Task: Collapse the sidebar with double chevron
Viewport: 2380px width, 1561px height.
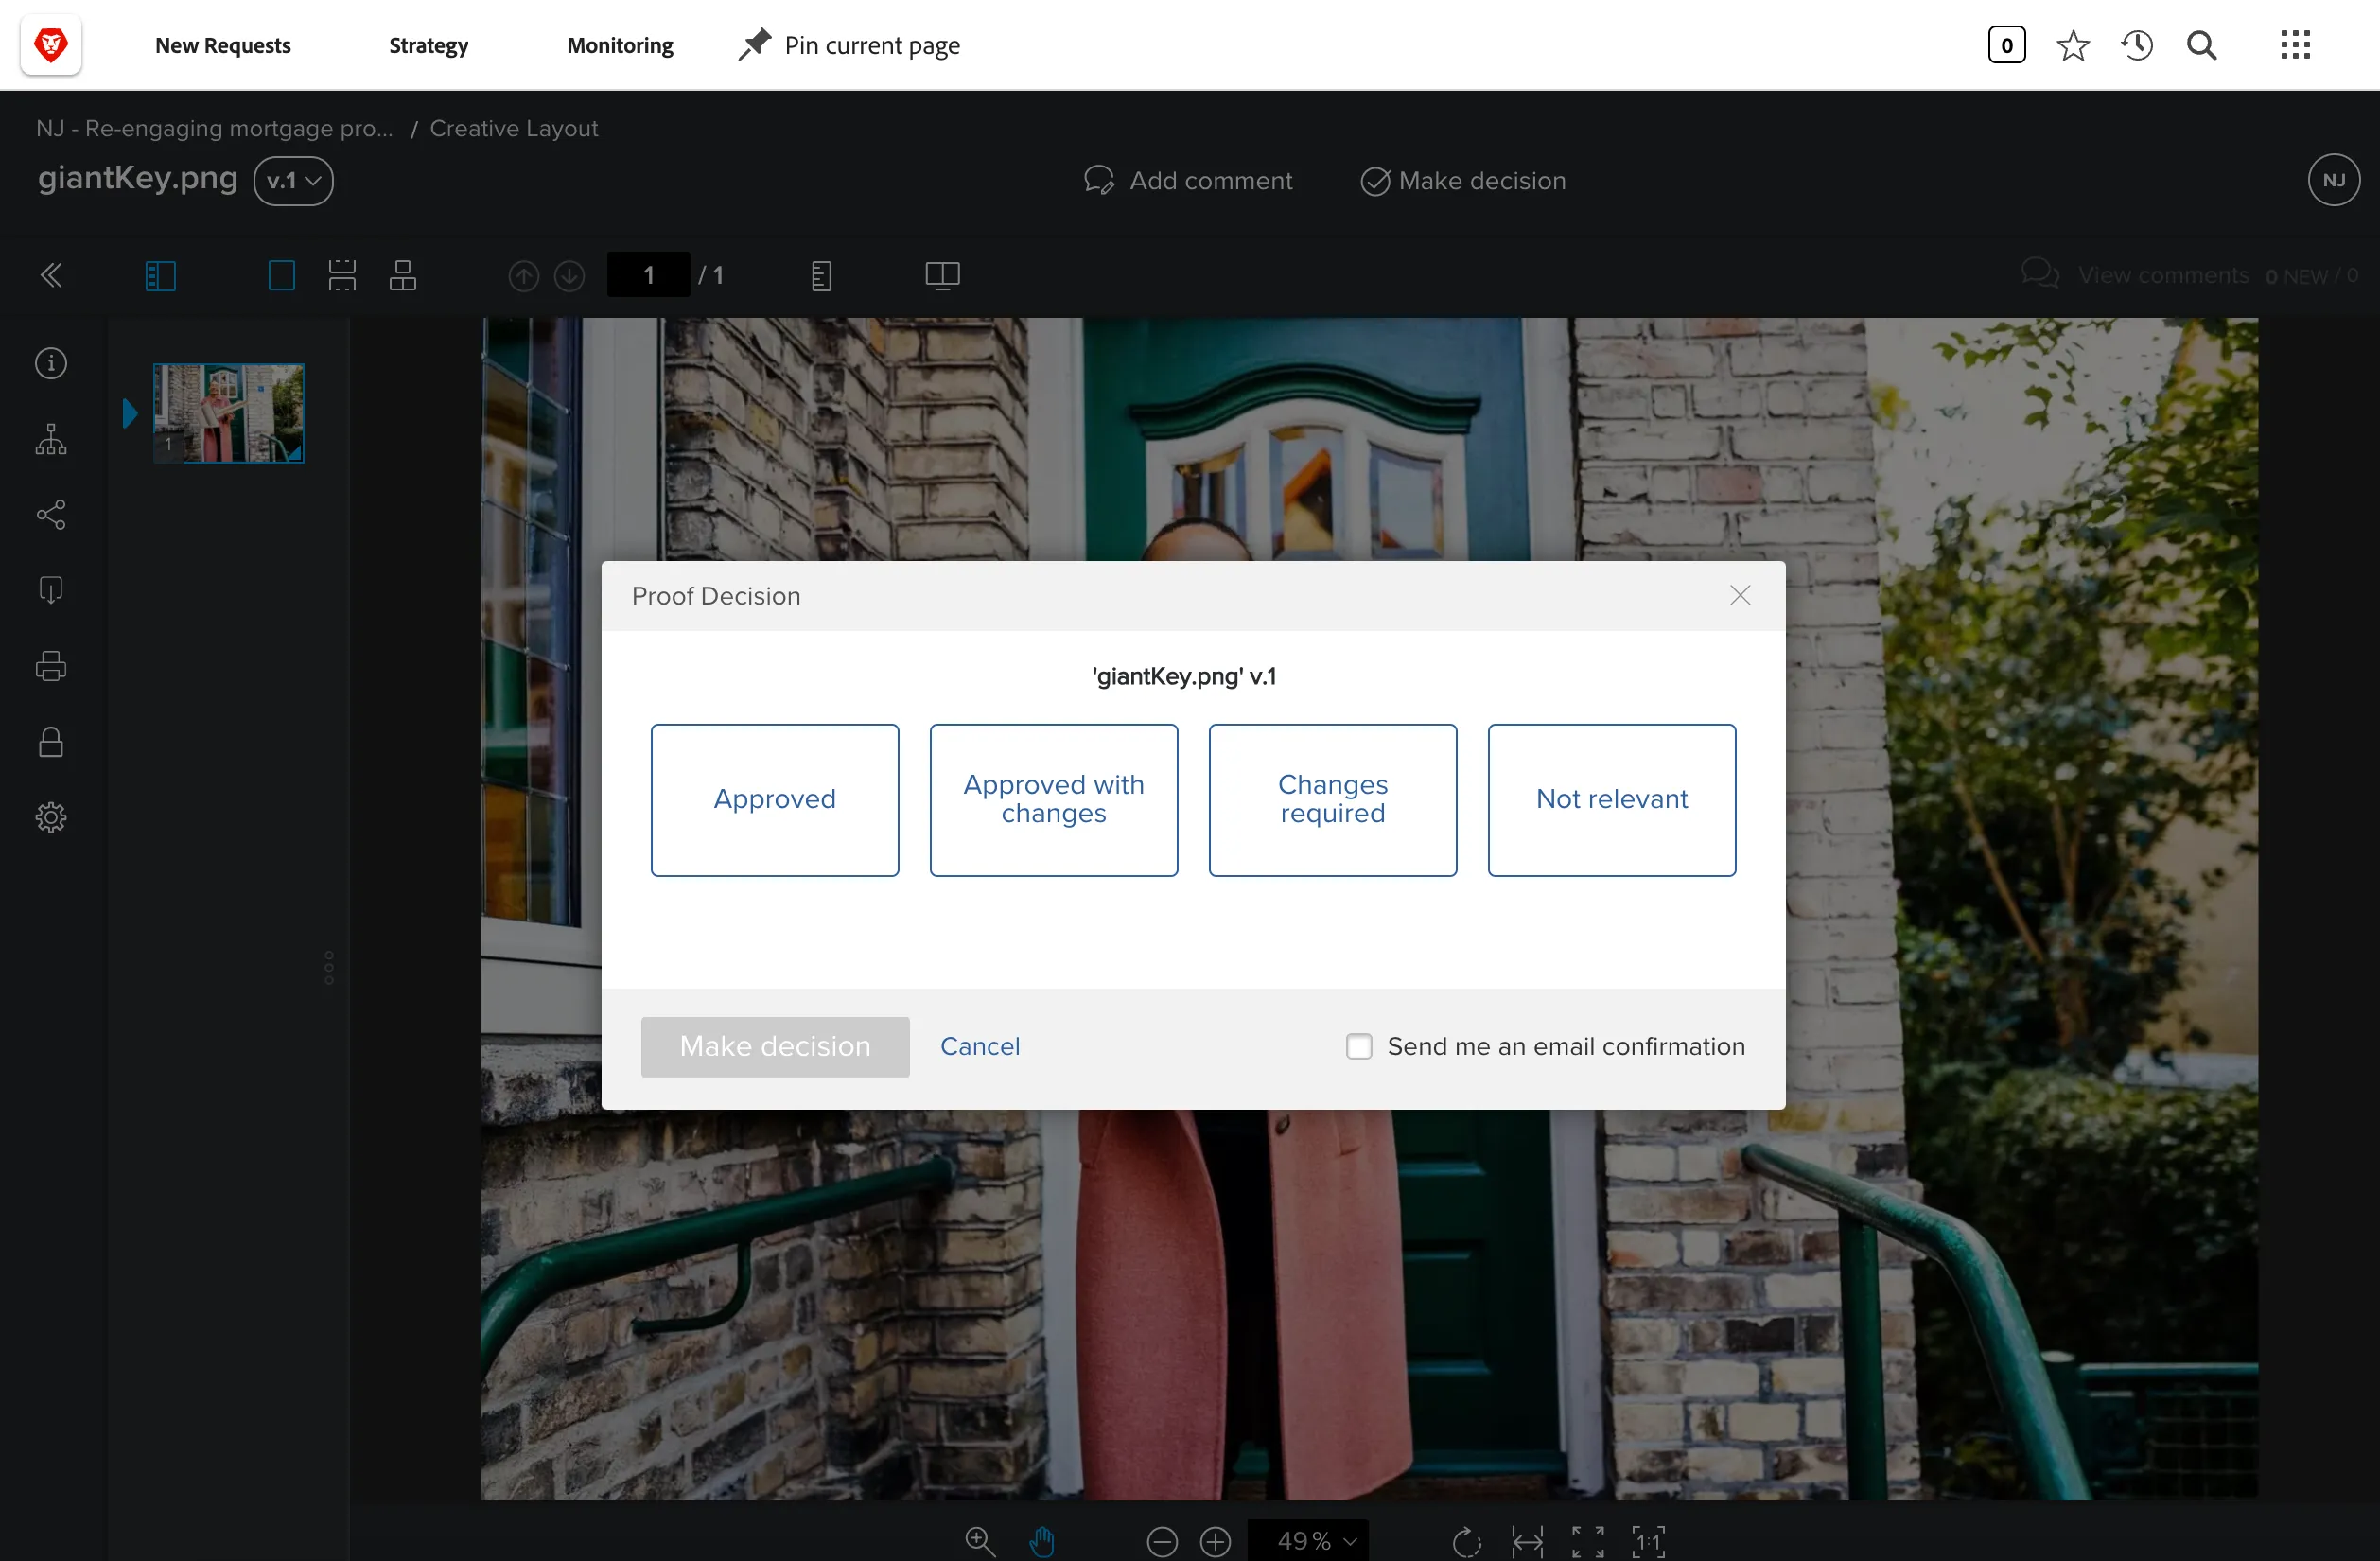Action: click(51, 275)
